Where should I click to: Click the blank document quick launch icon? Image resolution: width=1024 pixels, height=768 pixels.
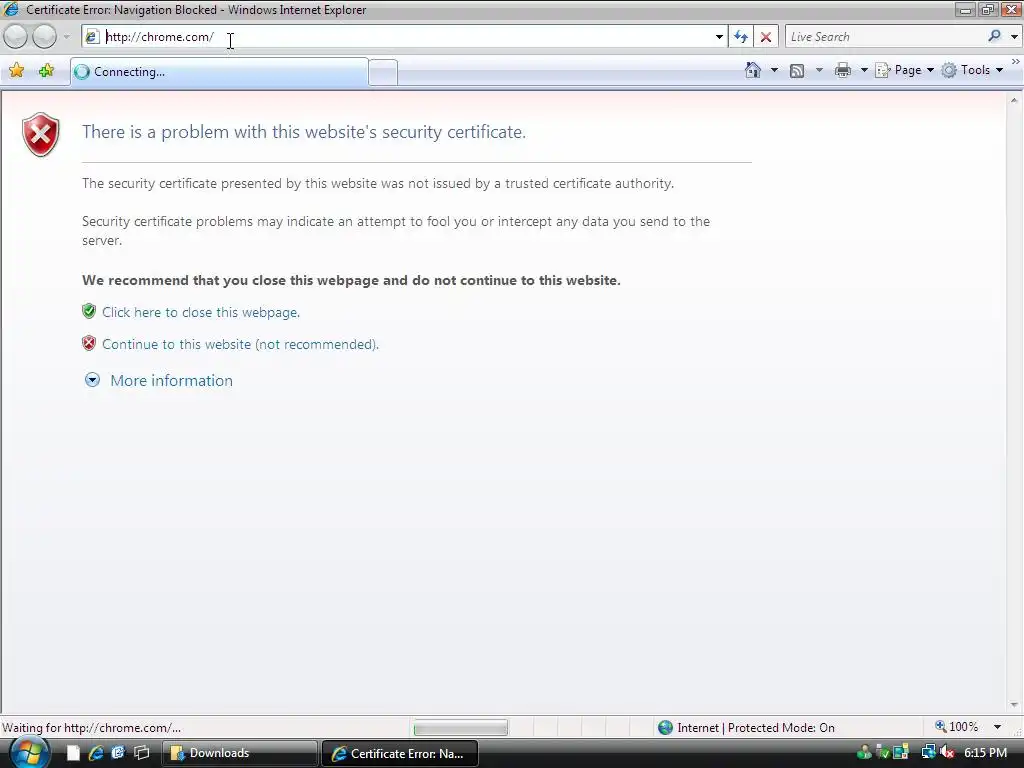tap(73, 753)
